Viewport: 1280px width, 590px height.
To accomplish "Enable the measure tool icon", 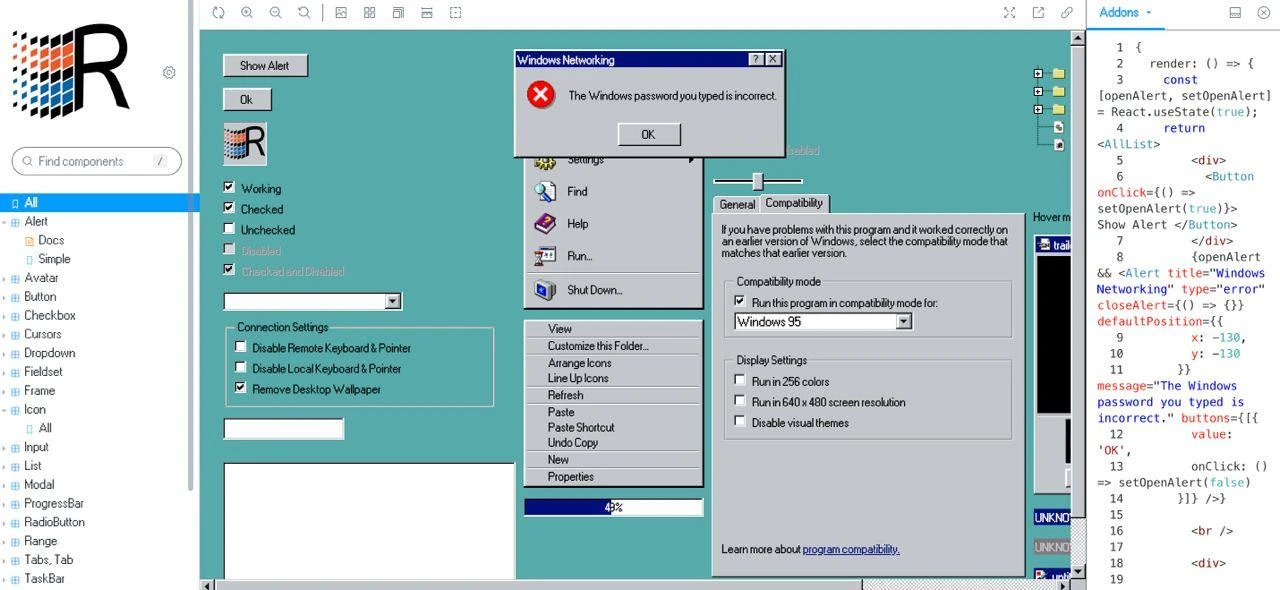I will tap(427, 13).
